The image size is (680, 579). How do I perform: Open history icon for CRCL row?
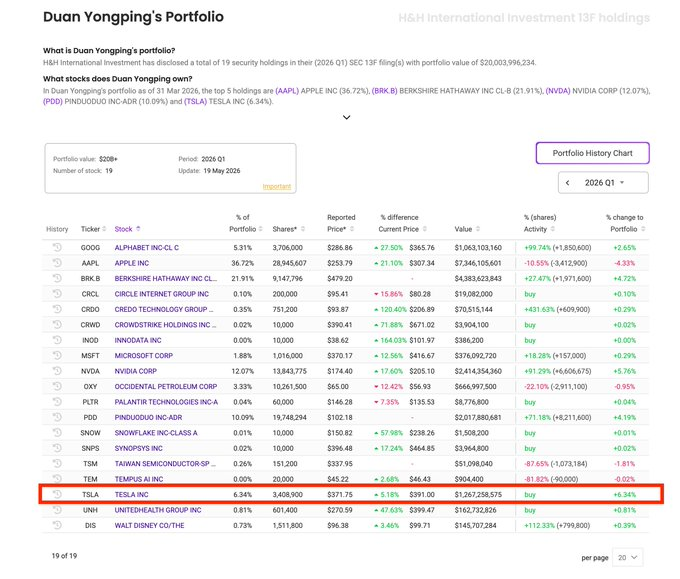click(x=57, y=294)
